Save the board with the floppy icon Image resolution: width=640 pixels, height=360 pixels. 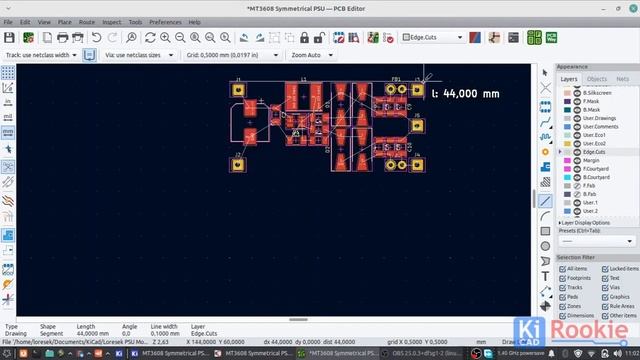pos(9,38)
